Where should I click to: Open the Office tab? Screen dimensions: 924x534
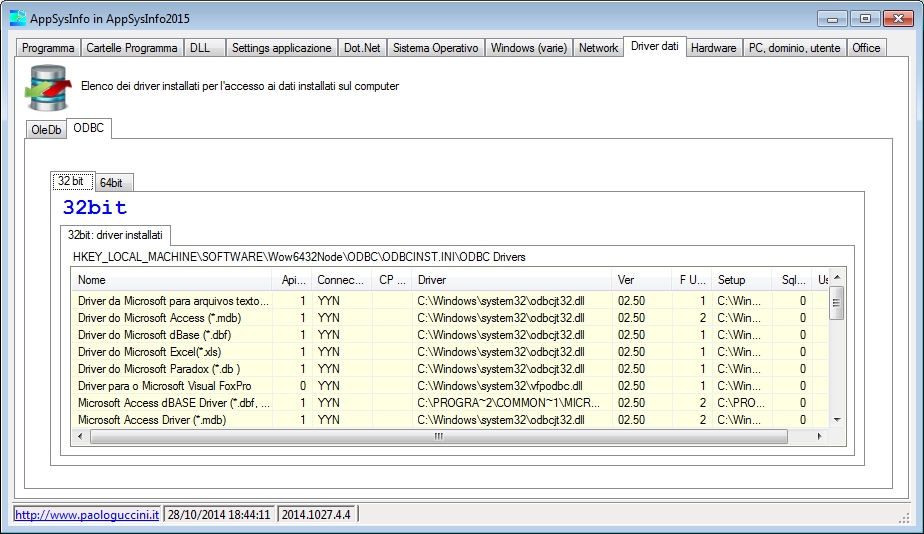(x=866, y=48)
